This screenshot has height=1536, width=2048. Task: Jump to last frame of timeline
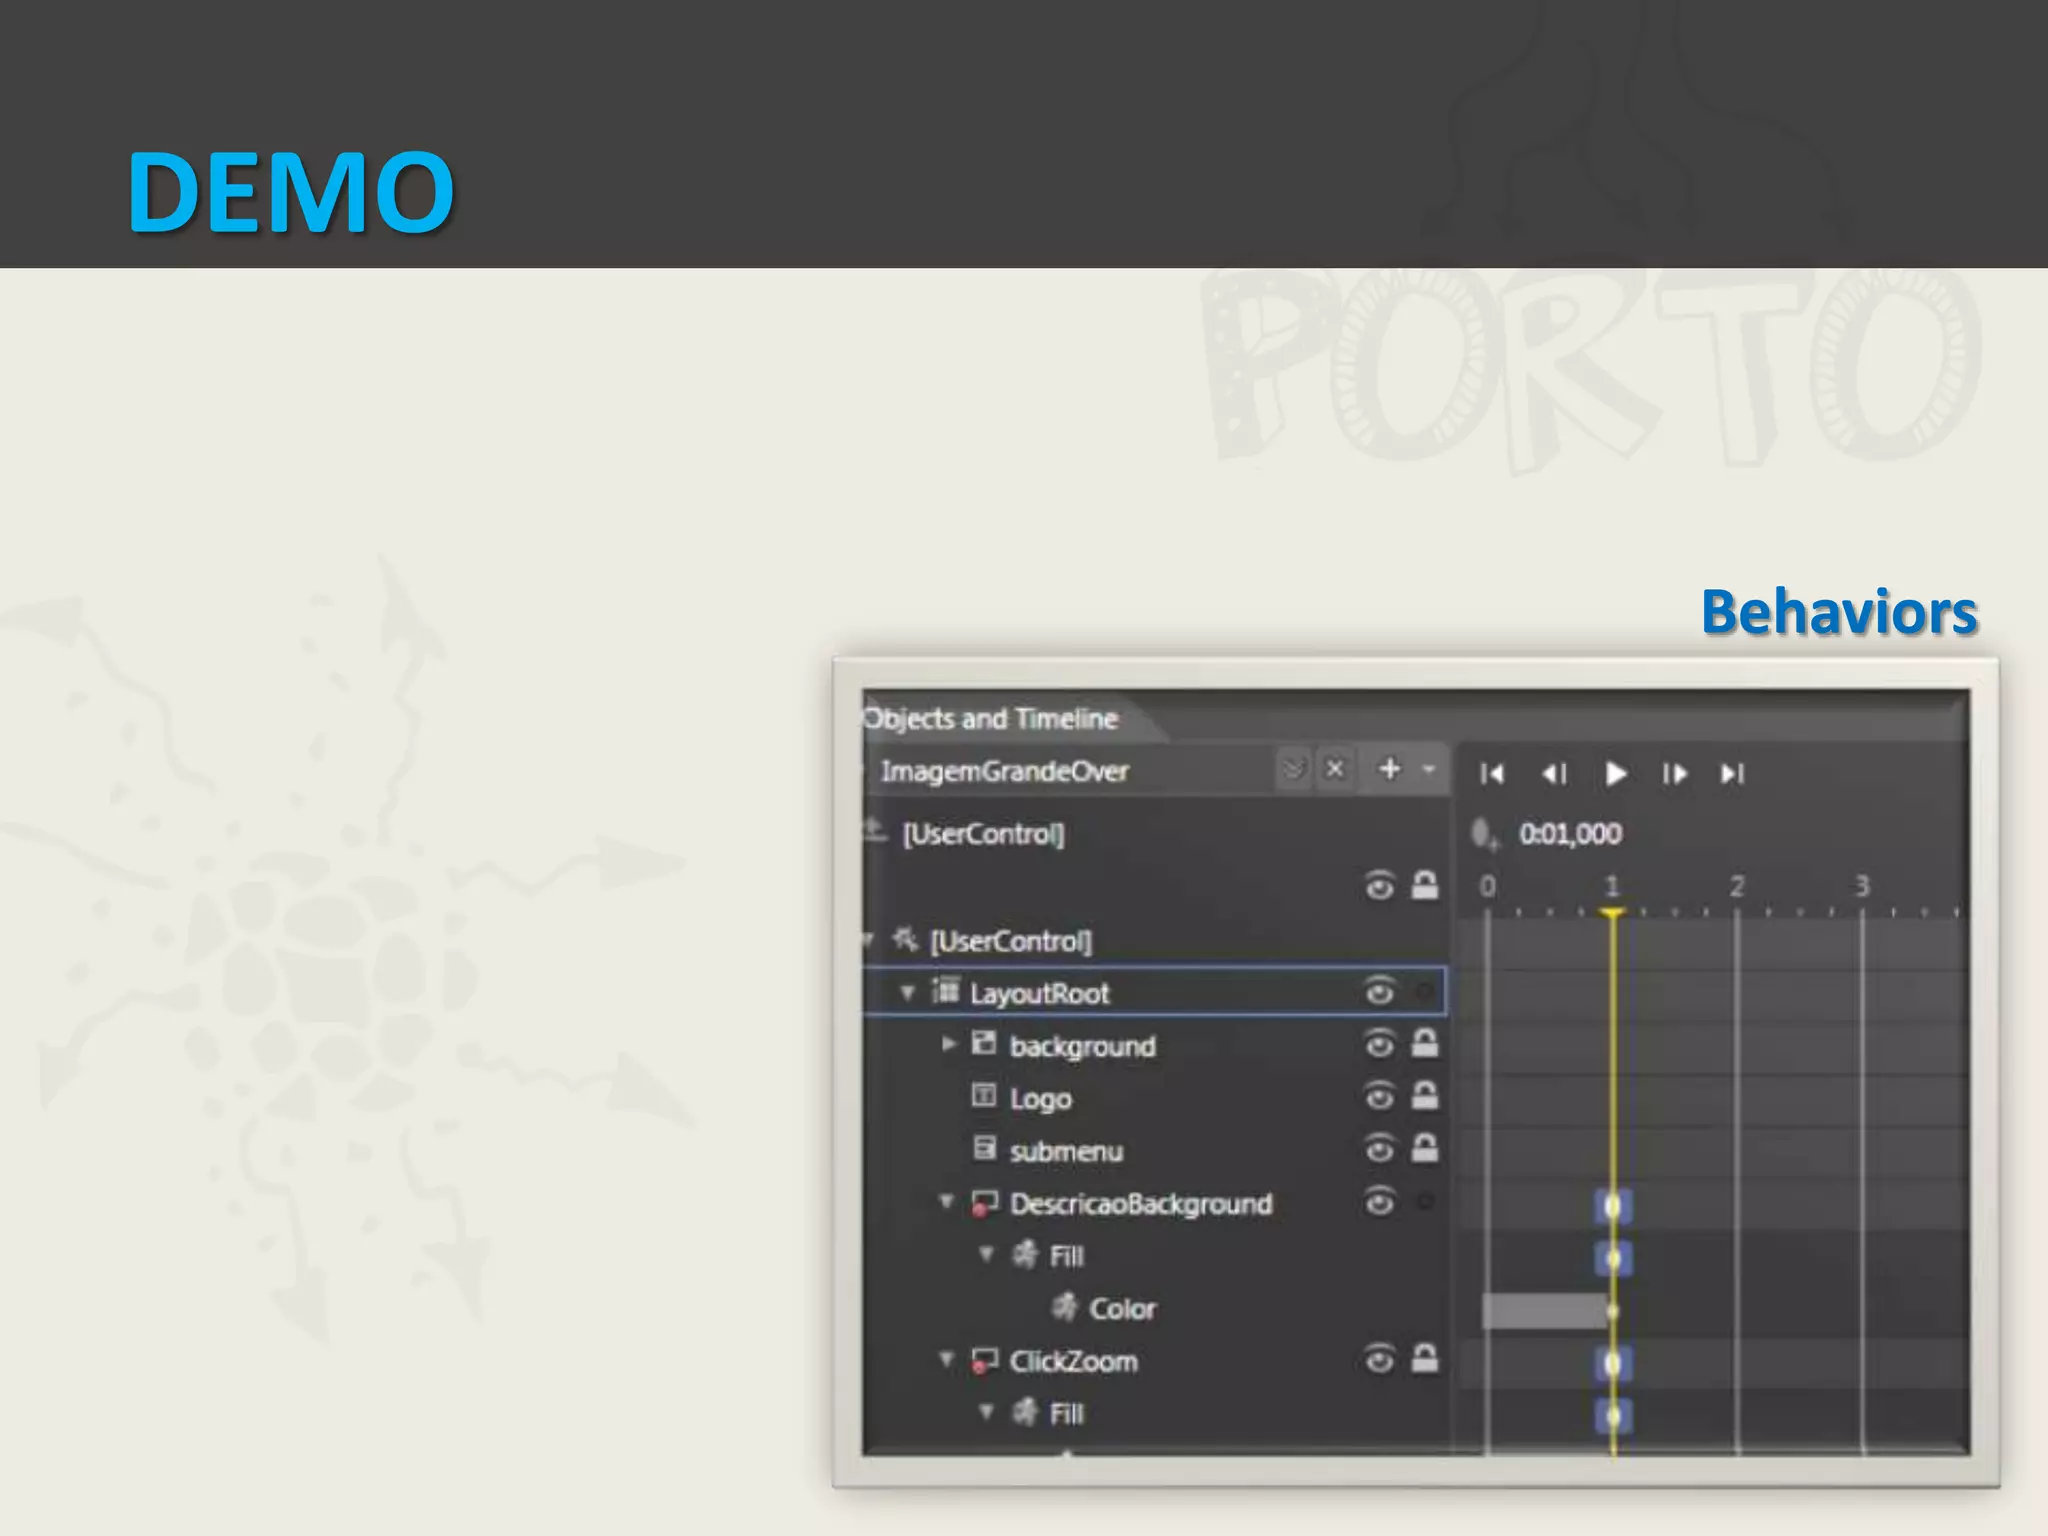point(1733,774)
